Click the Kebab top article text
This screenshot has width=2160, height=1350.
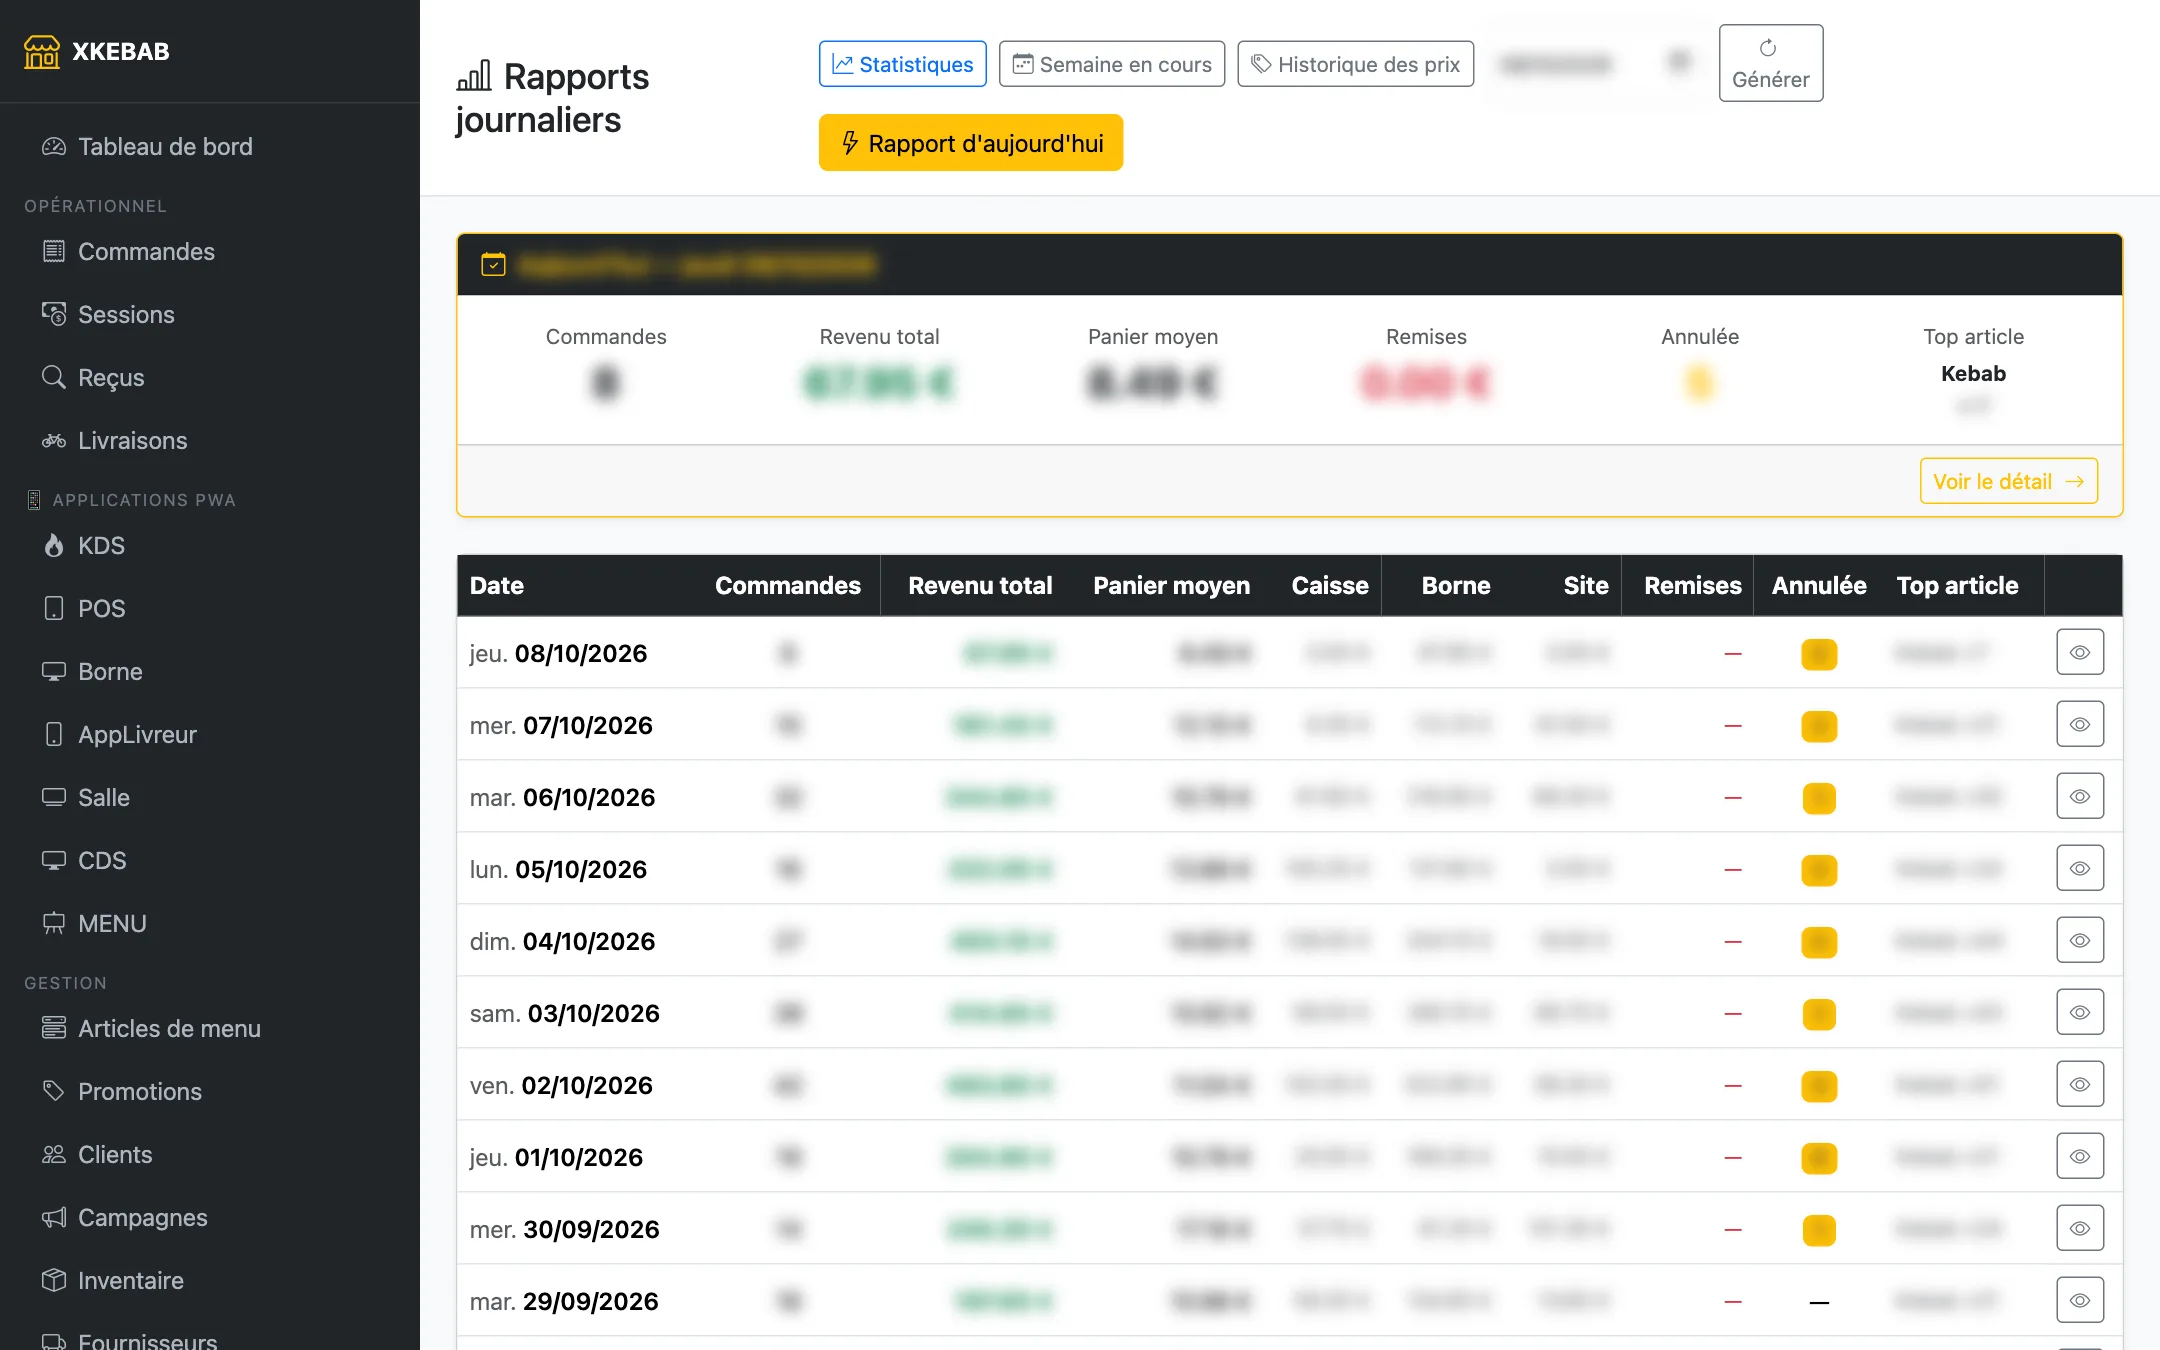tap(1973, 374)
